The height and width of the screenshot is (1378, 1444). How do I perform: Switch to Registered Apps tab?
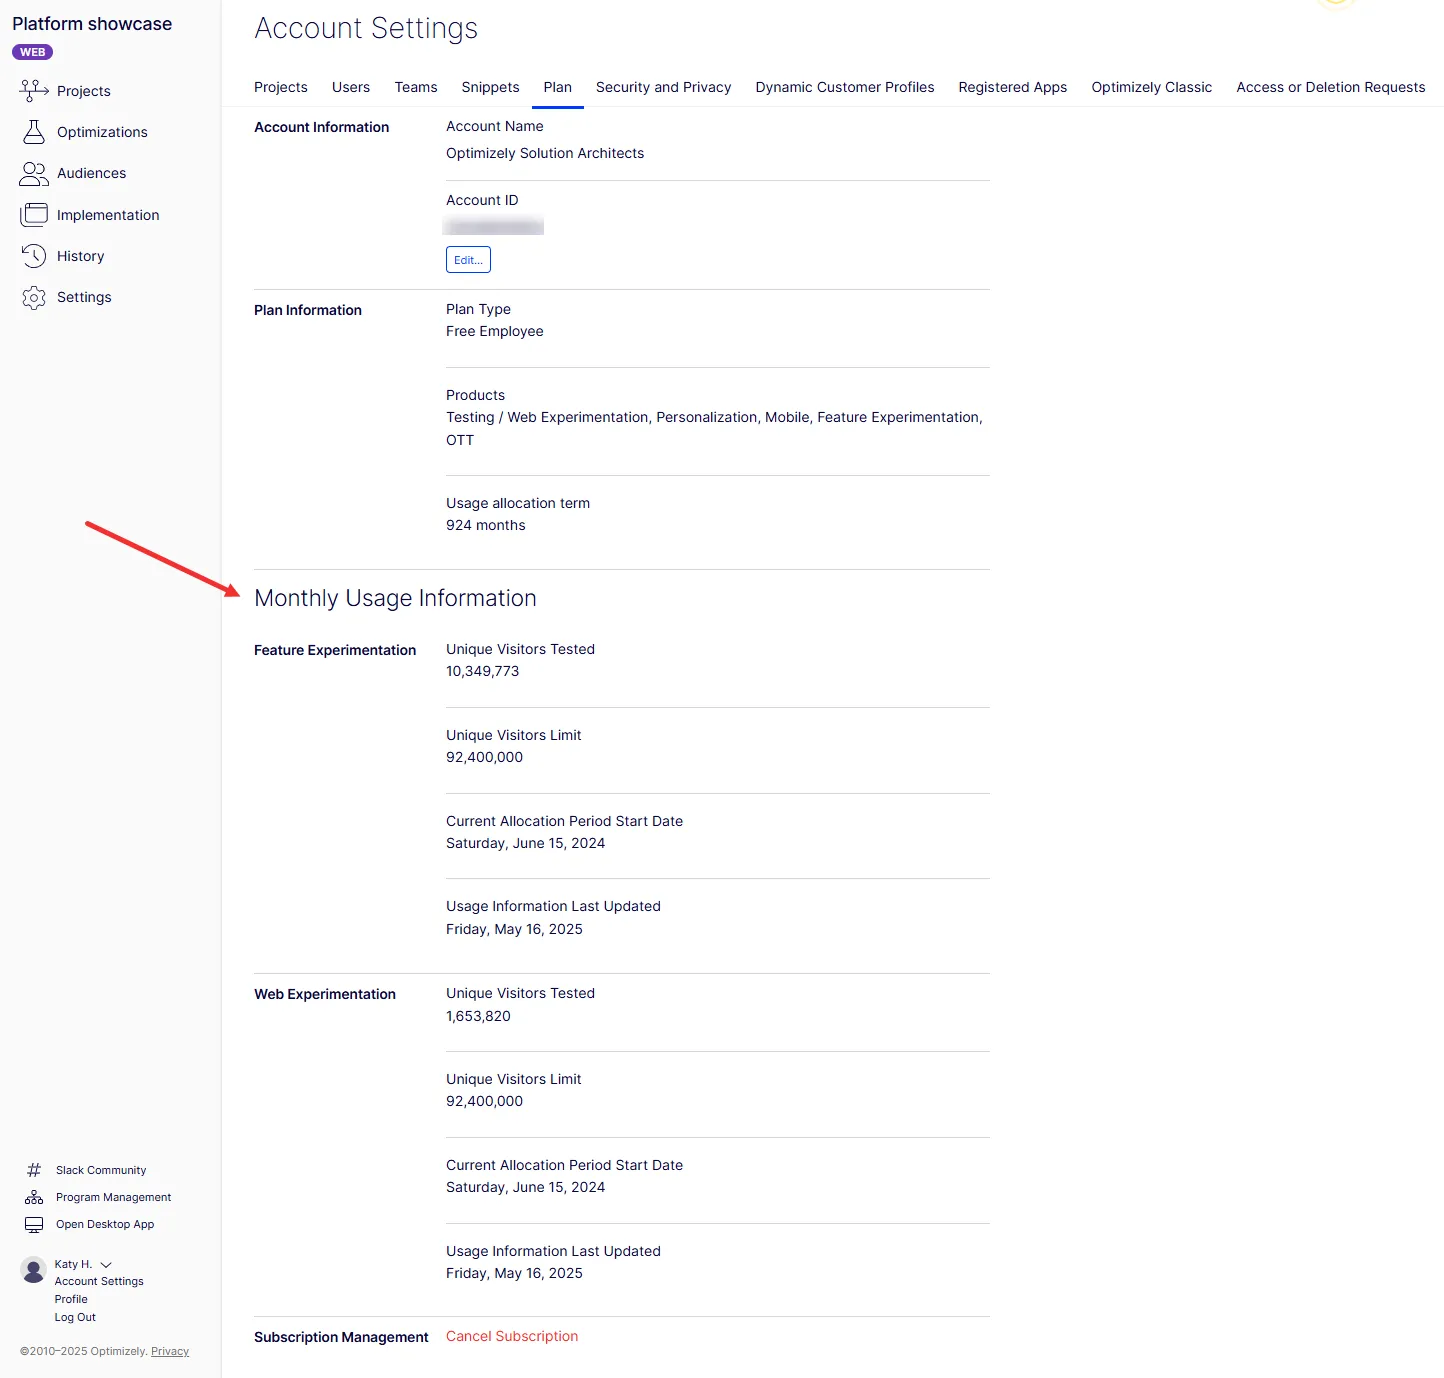(1013, 87)
